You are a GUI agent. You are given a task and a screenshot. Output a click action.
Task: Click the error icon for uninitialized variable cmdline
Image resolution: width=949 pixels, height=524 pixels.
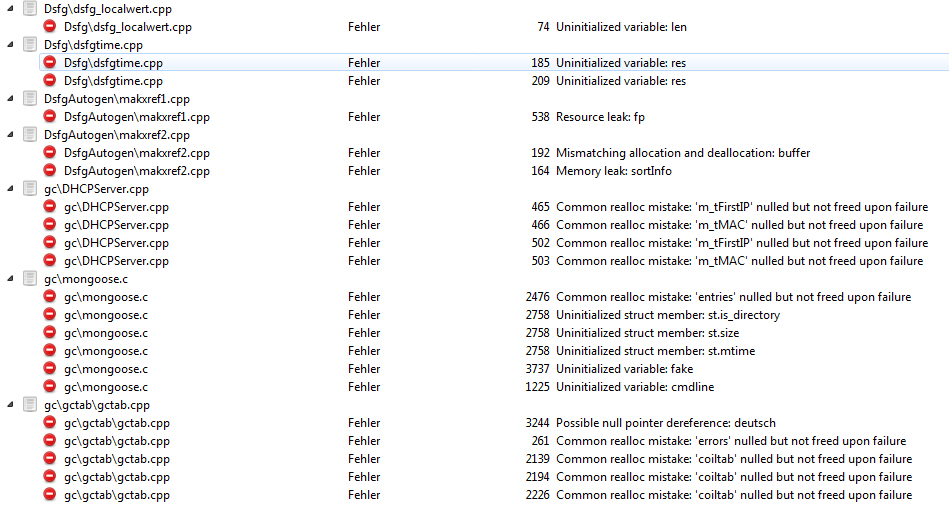(x=50, y=387)
